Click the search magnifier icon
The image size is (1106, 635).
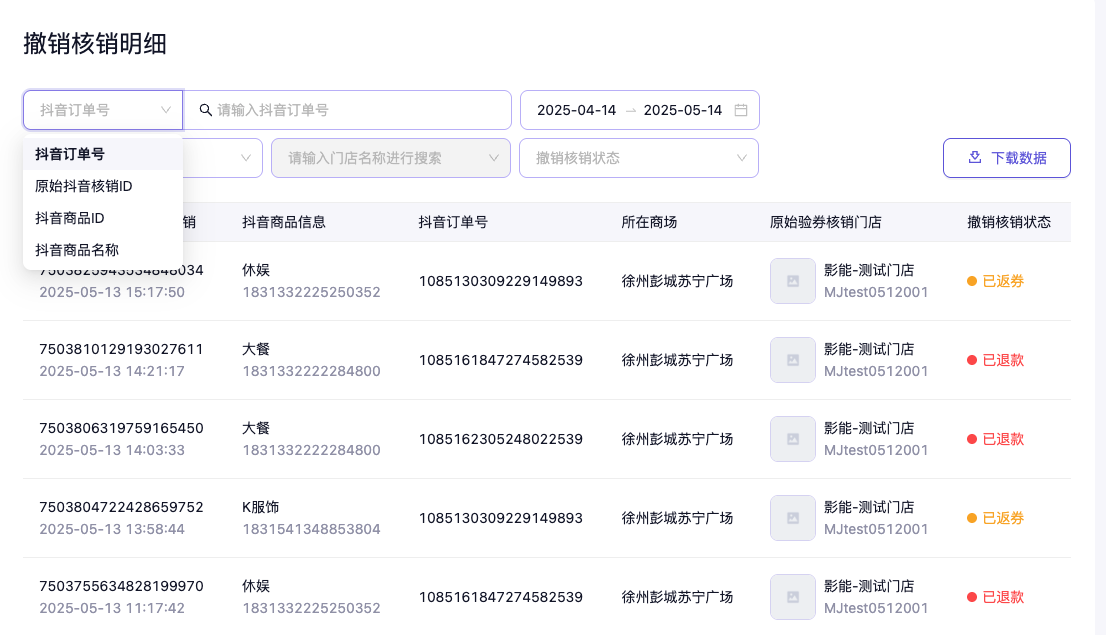tap(206, 110)
